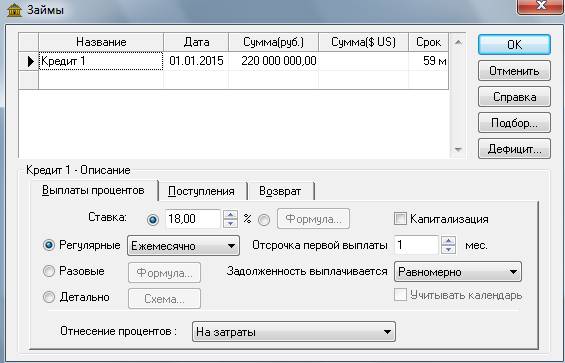
Task: Close the Займы dialog window
Action: tap(541, 6)
